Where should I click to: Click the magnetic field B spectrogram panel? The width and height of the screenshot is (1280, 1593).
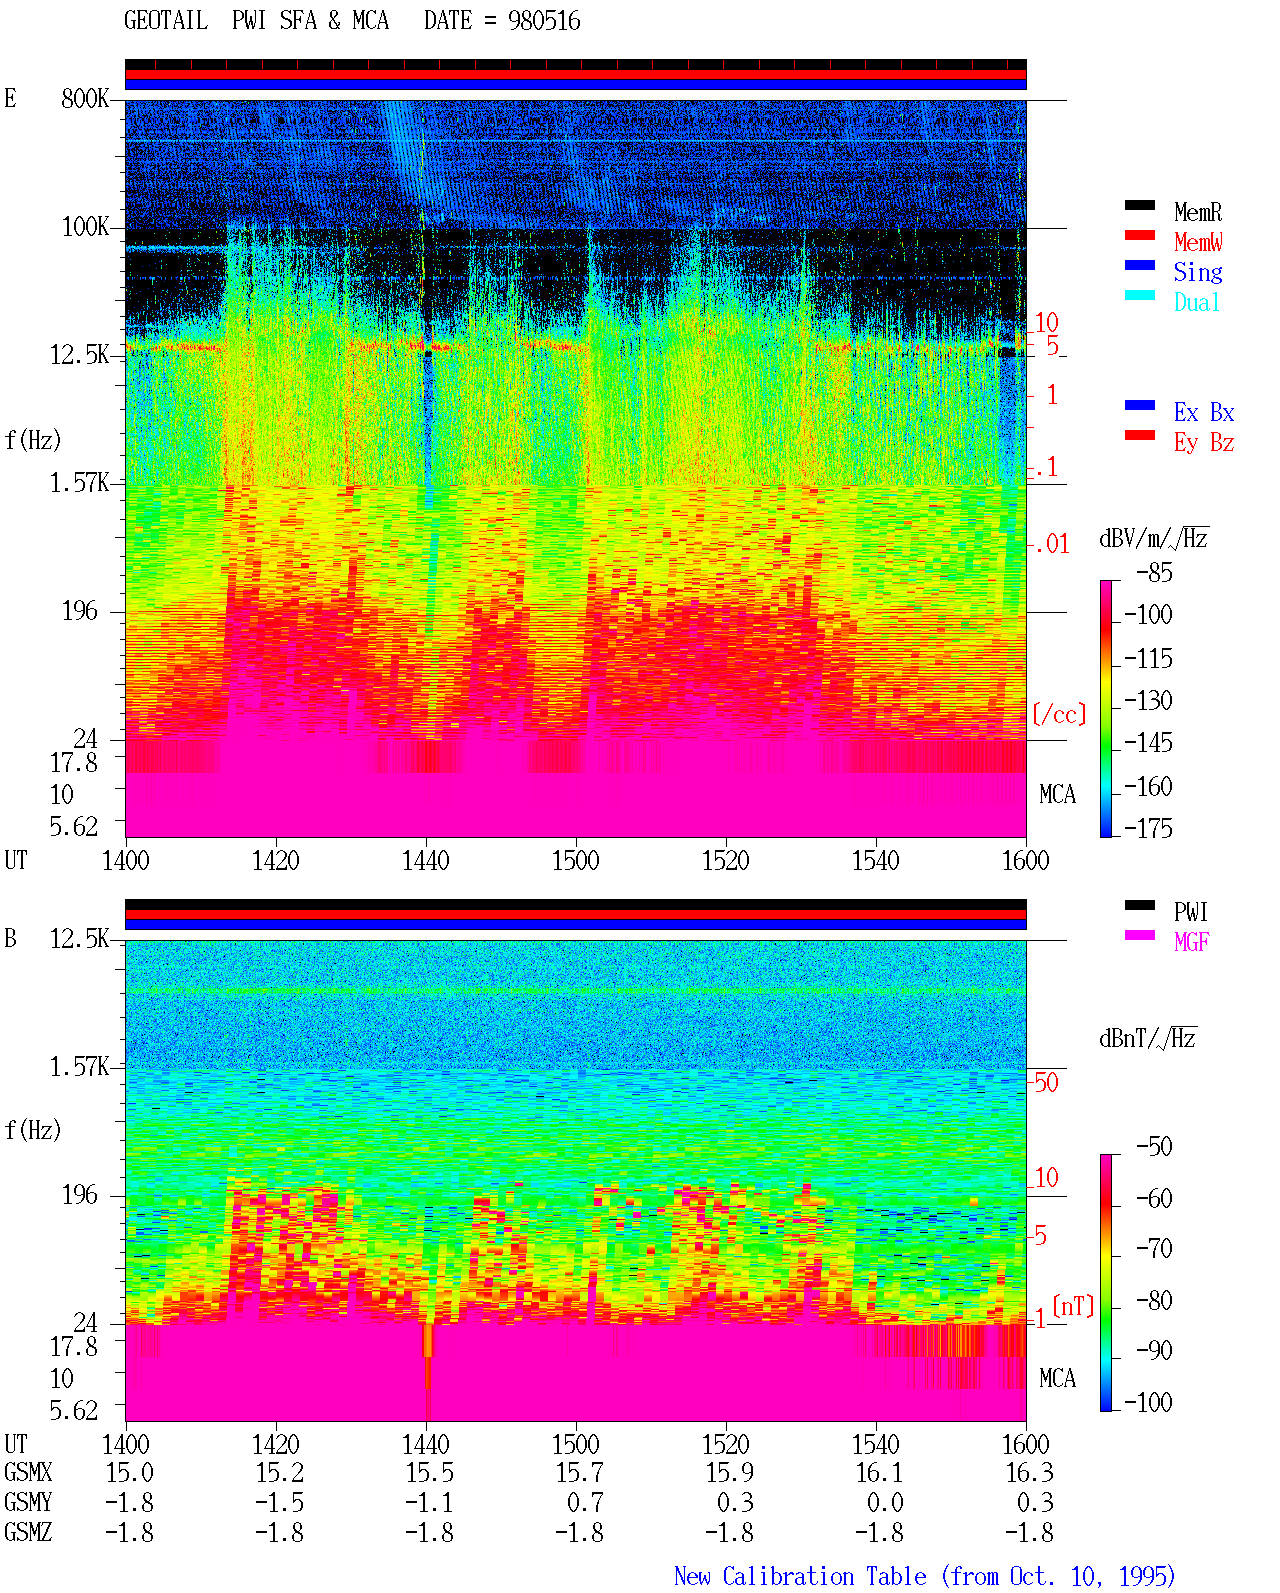[x=576, y=1180]
